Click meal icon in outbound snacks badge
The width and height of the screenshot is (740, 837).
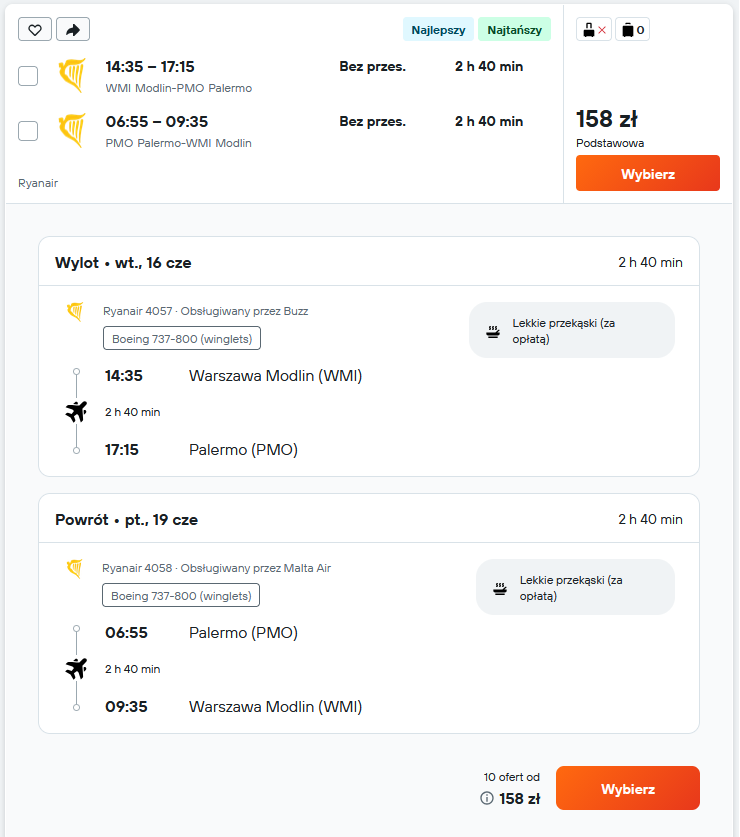pos(493,331)
